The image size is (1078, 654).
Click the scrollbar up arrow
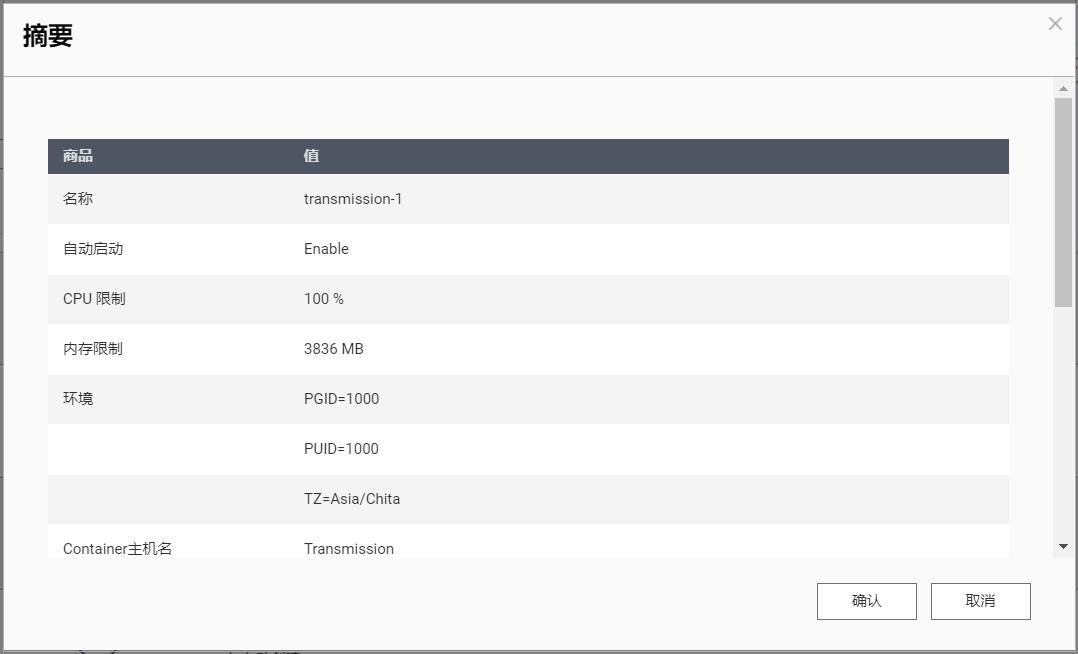pos(1063,89)
